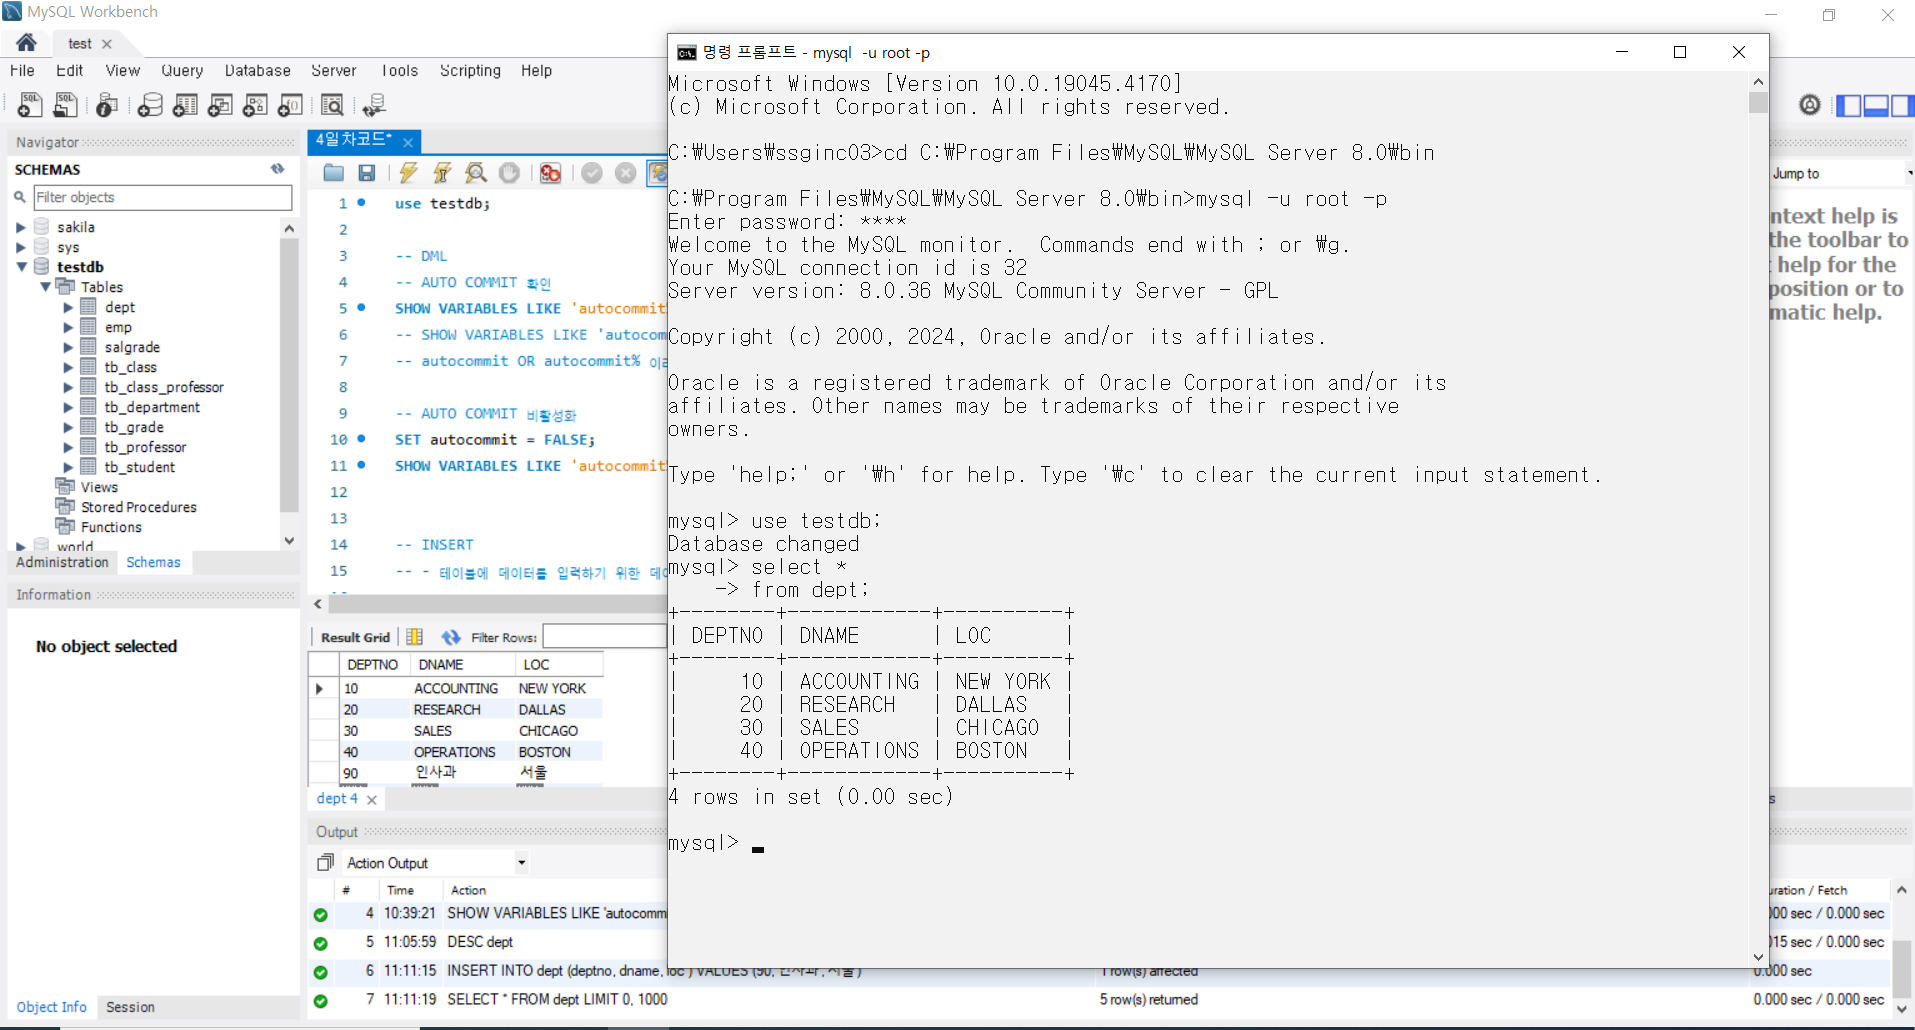Open the File menu

click(22, 70)
